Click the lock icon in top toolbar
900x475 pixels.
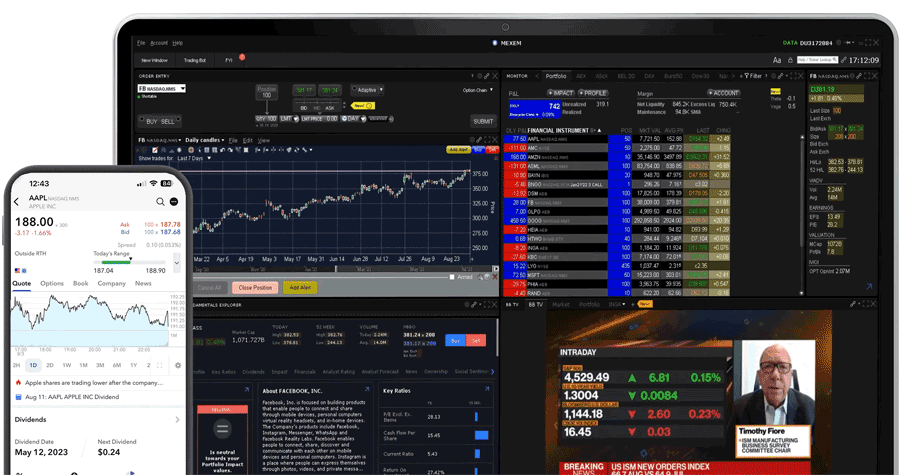tap(790, 60)
